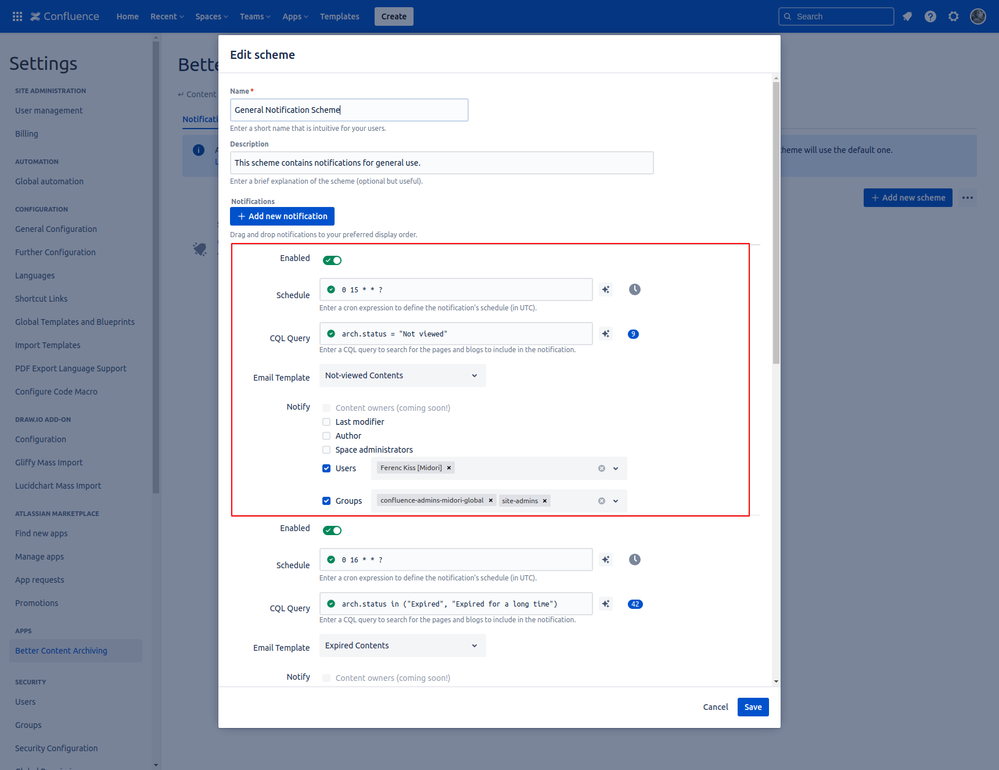Image resolution: width=999 pixels, height=770 pixels.
Task: Click the search magnifier icon
Action: [788, 17]
